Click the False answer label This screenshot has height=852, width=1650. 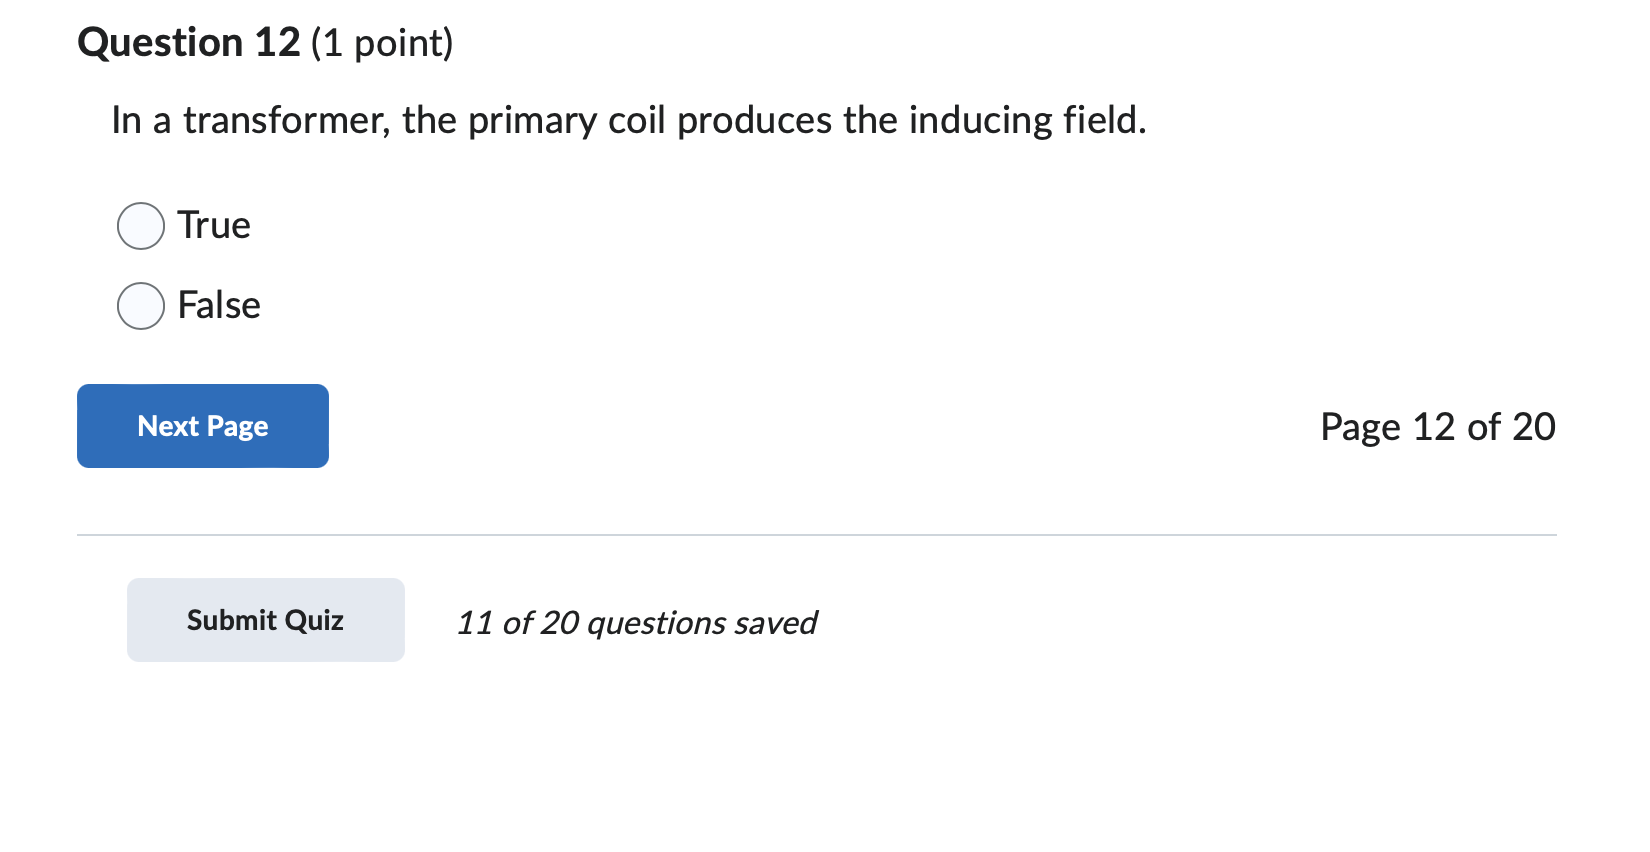click(x=219, y=306)
